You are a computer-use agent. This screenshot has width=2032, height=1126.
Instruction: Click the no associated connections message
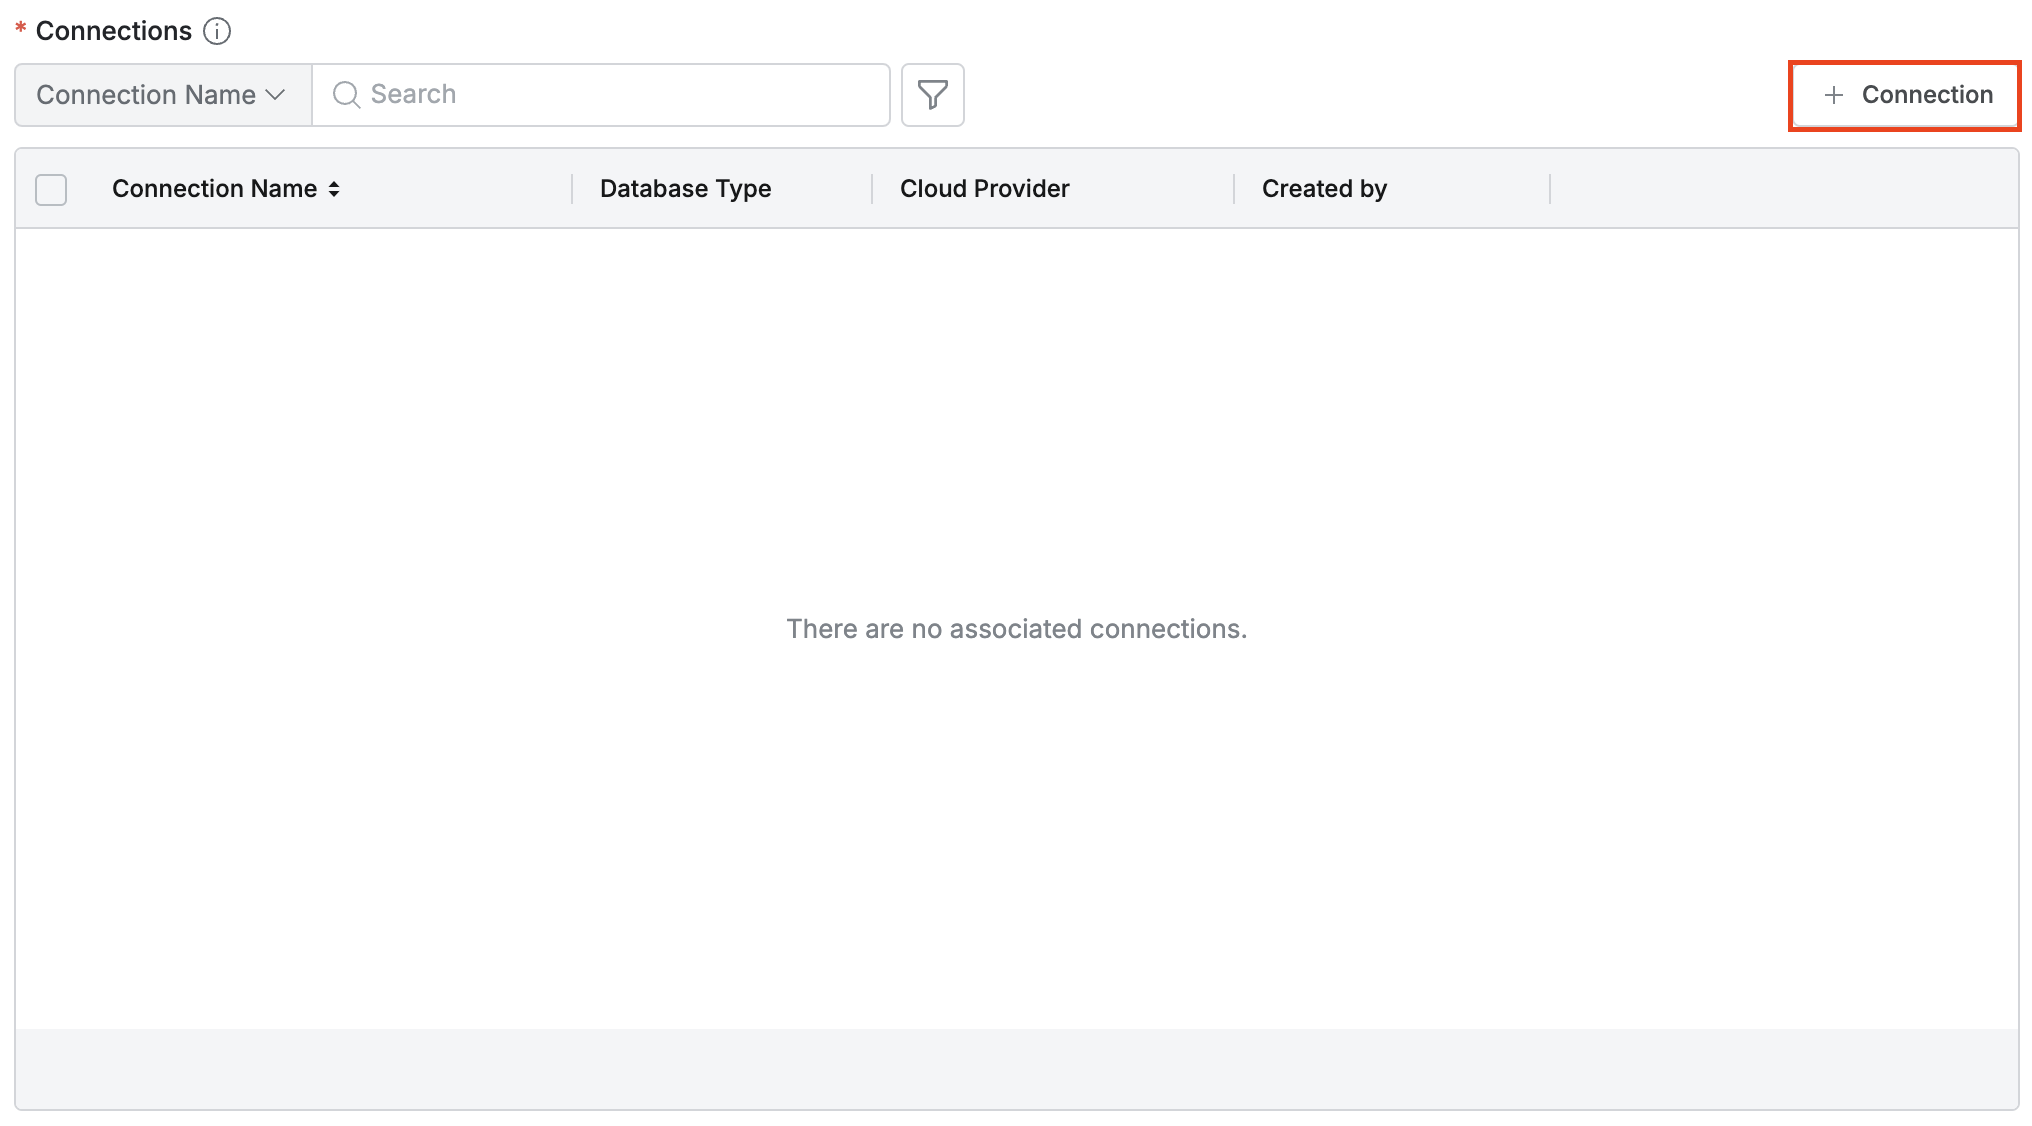(1016, 629)
